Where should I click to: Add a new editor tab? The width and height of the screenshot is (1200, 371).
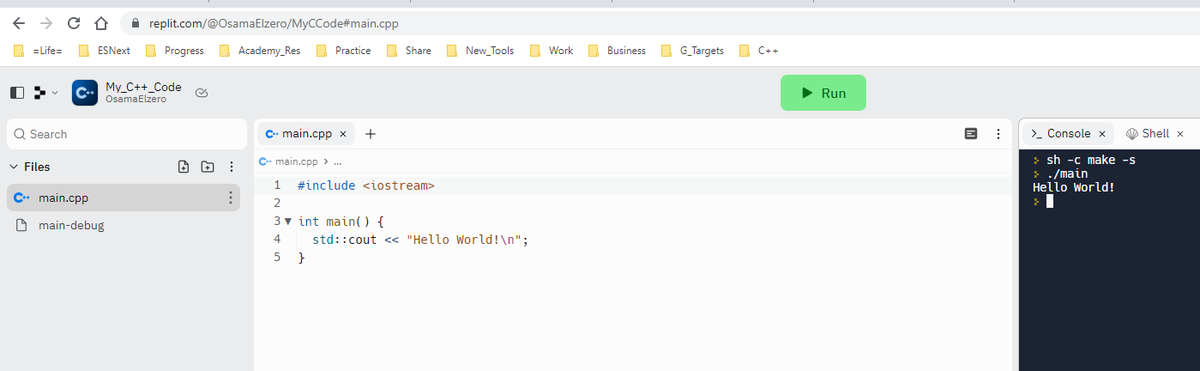point(370,134)
